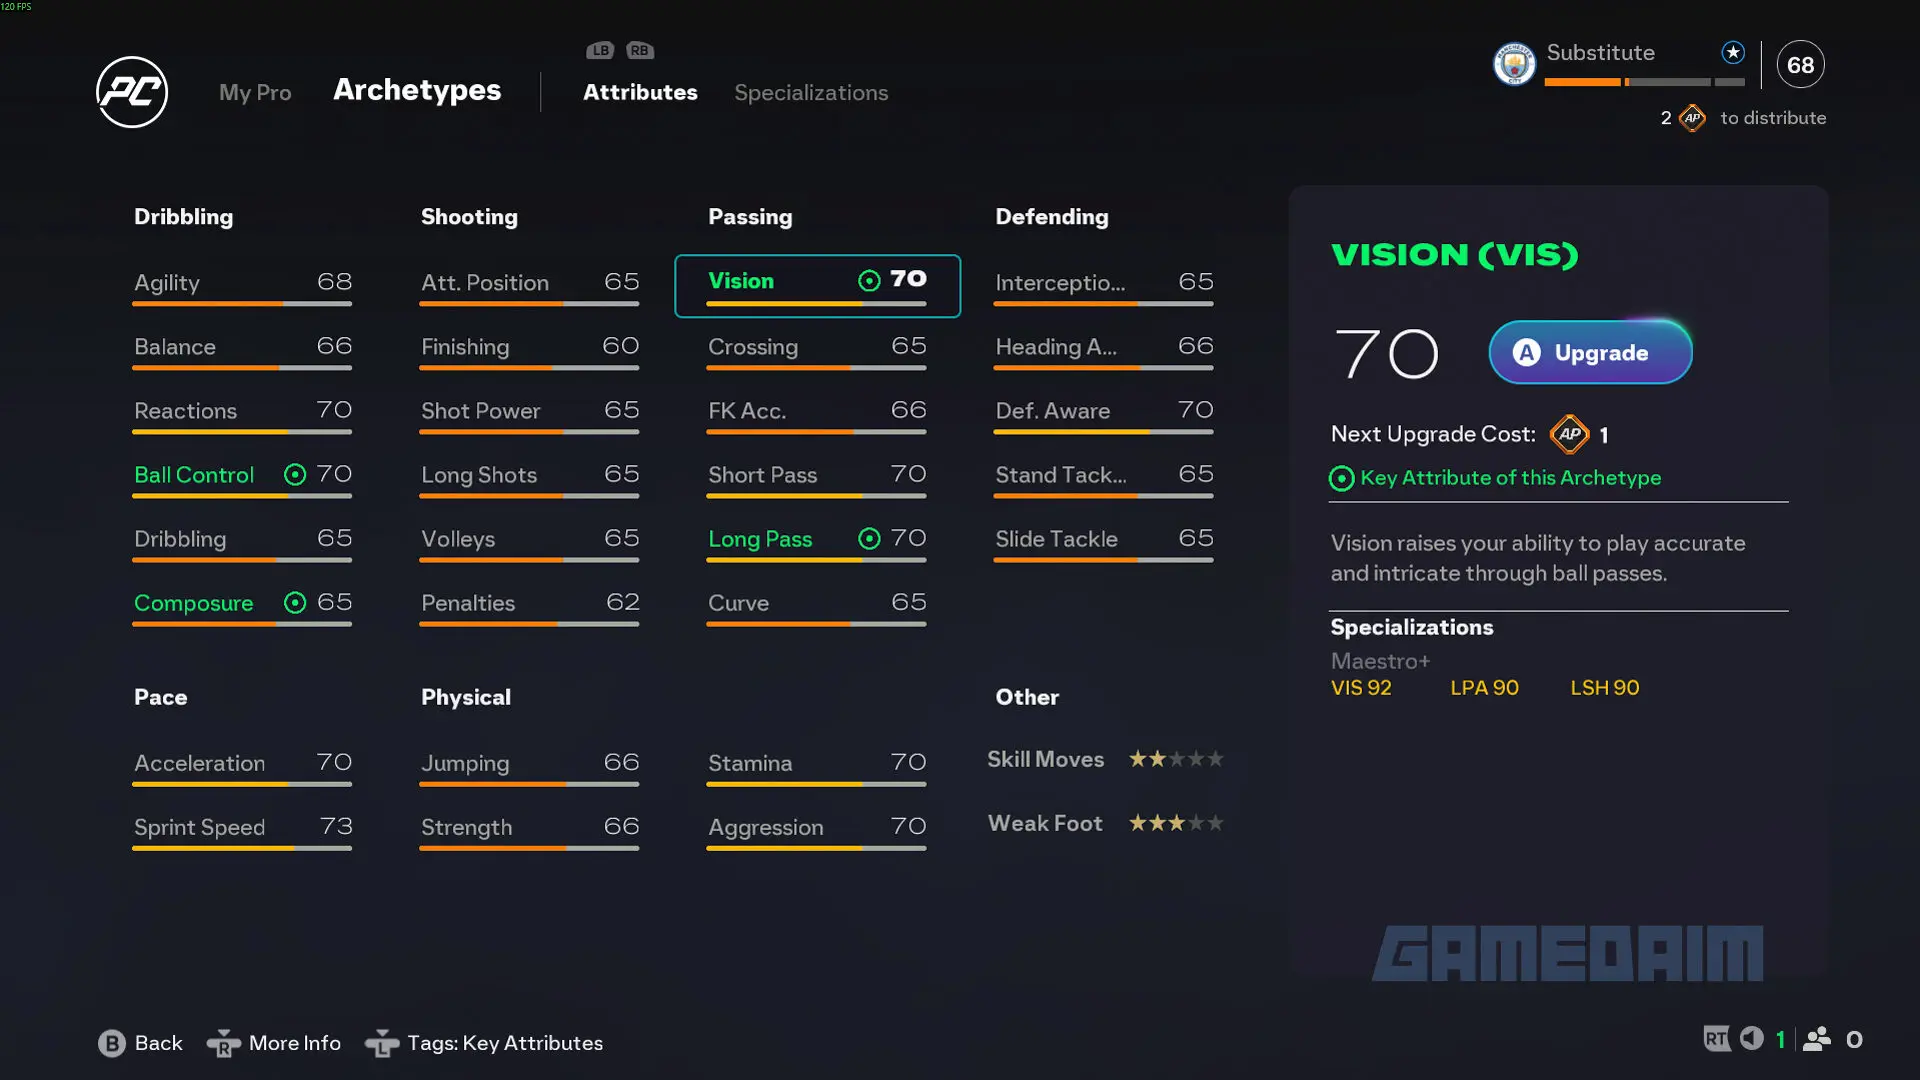Image resolution: width=1920 pixels, height=1080 pixels.
Task: Click the voice speaker icon near RT
Action: [1751, 1038]
